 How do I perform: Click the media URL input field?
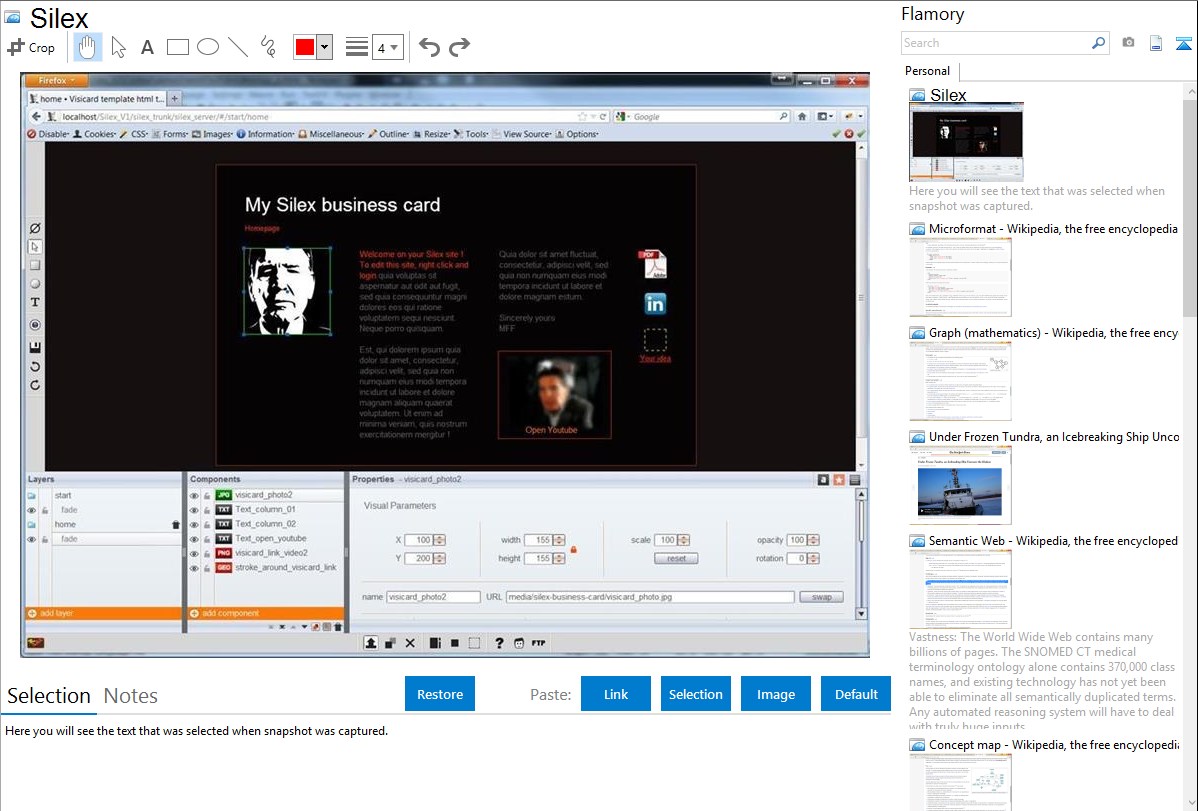tap(650, 597)
